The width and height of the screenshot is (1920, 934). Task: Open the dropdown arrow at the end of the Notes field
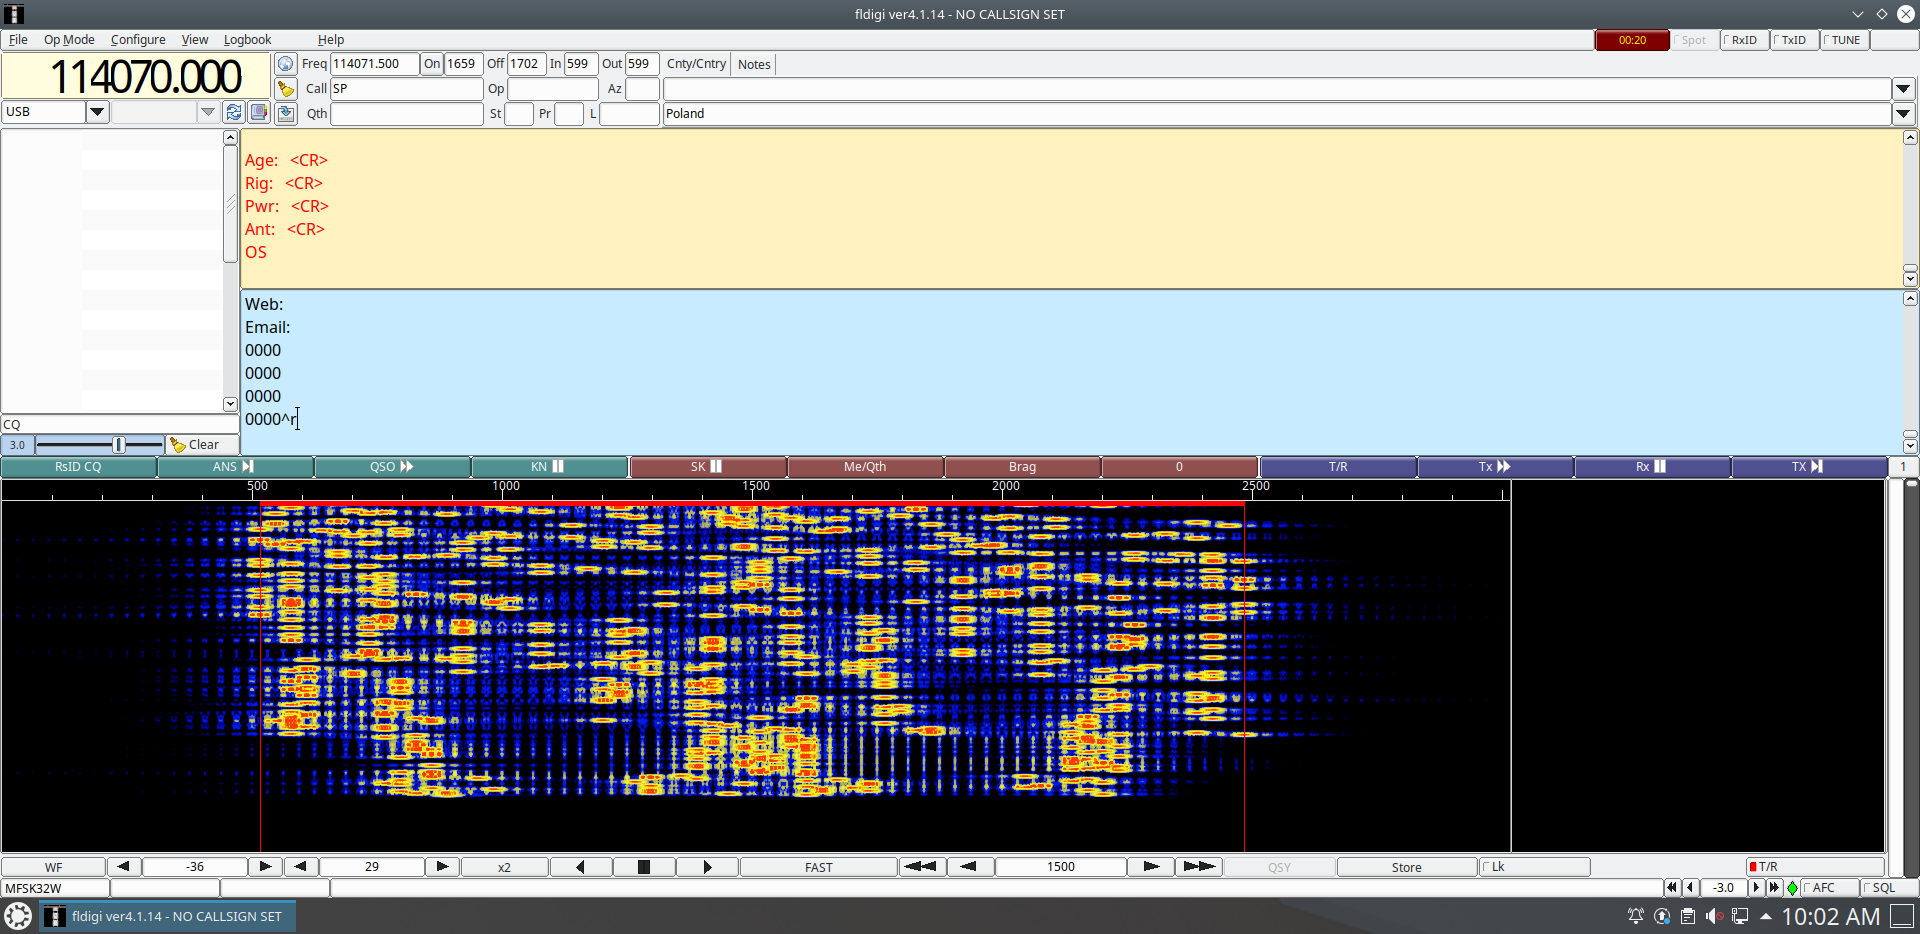[1904, 89]
